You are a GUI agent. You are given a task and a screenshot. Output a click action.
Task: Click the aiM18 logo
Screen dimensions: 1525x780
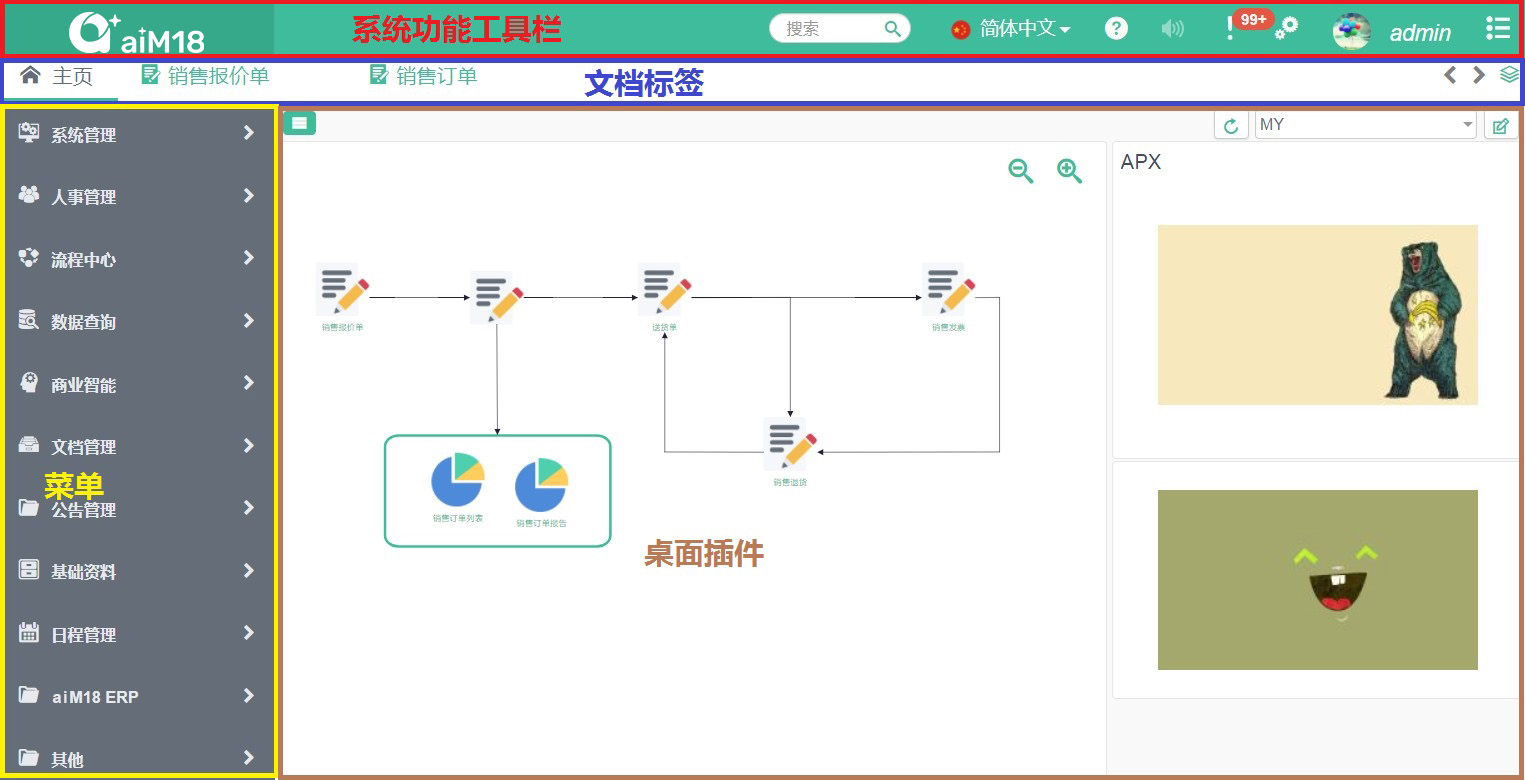[x=137, y=32]
